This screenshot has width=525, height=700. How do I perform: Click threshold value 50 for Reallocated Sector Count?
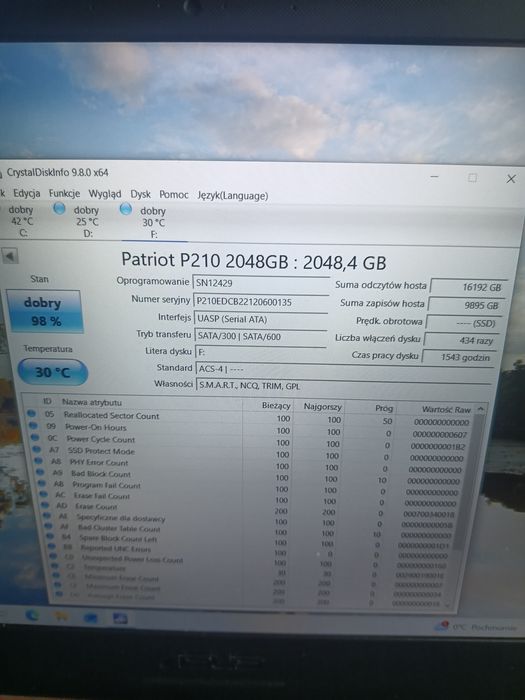pos(388,421)
